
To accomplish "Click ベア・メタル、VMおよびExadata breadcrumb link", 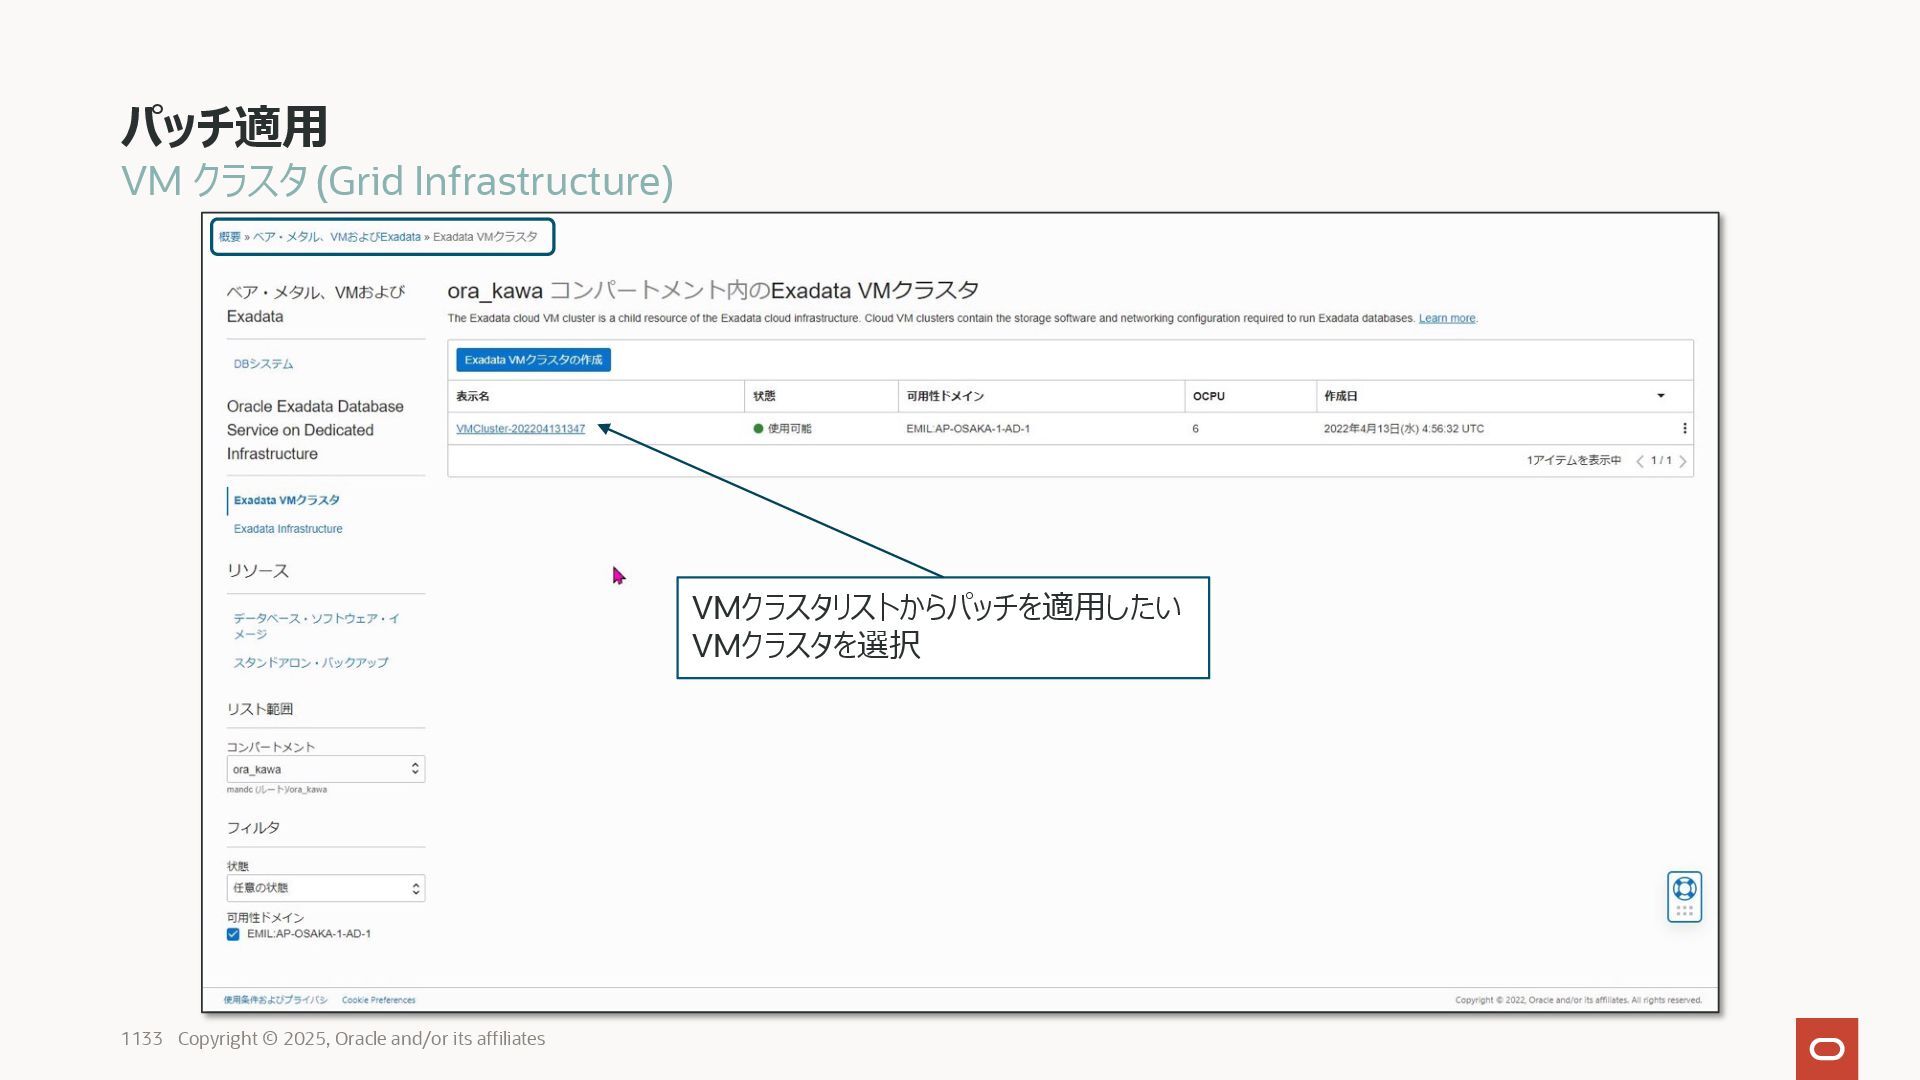I will click(x=336, y=237).
